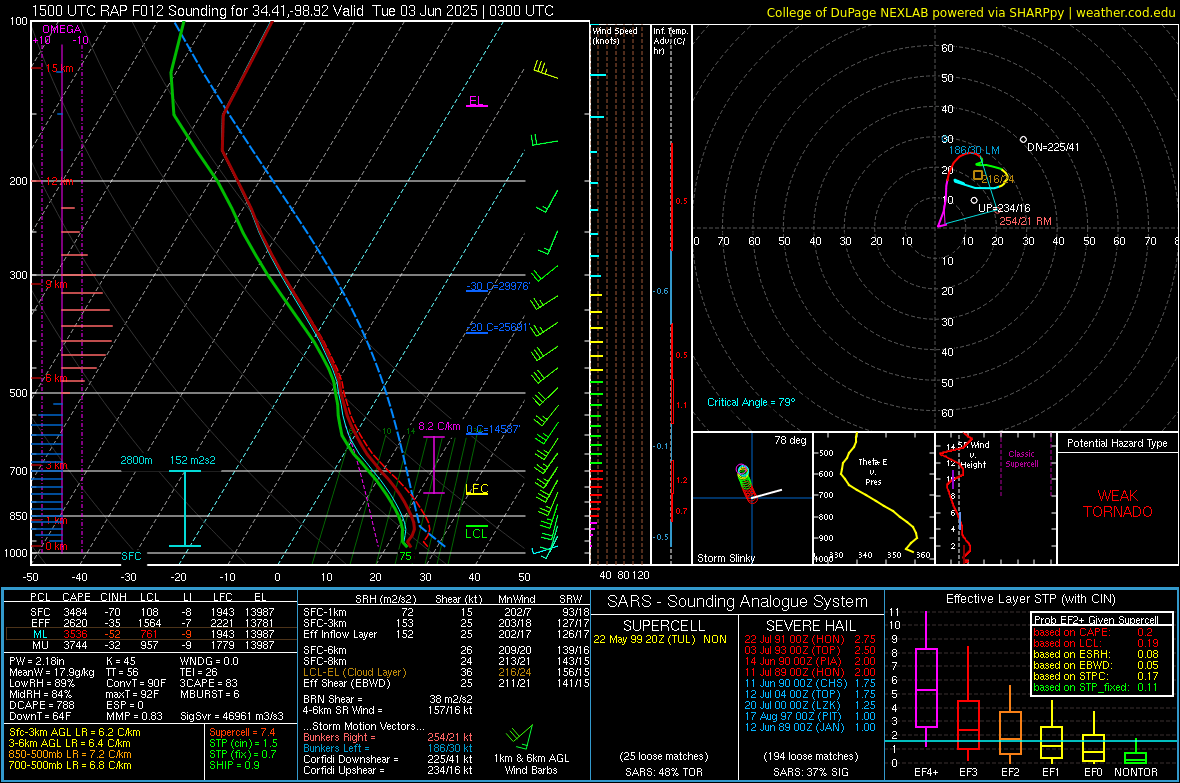Click the 22 May 99 20Z (TUL) supercell analog
Screen dimensions: 1180x783
660,639
